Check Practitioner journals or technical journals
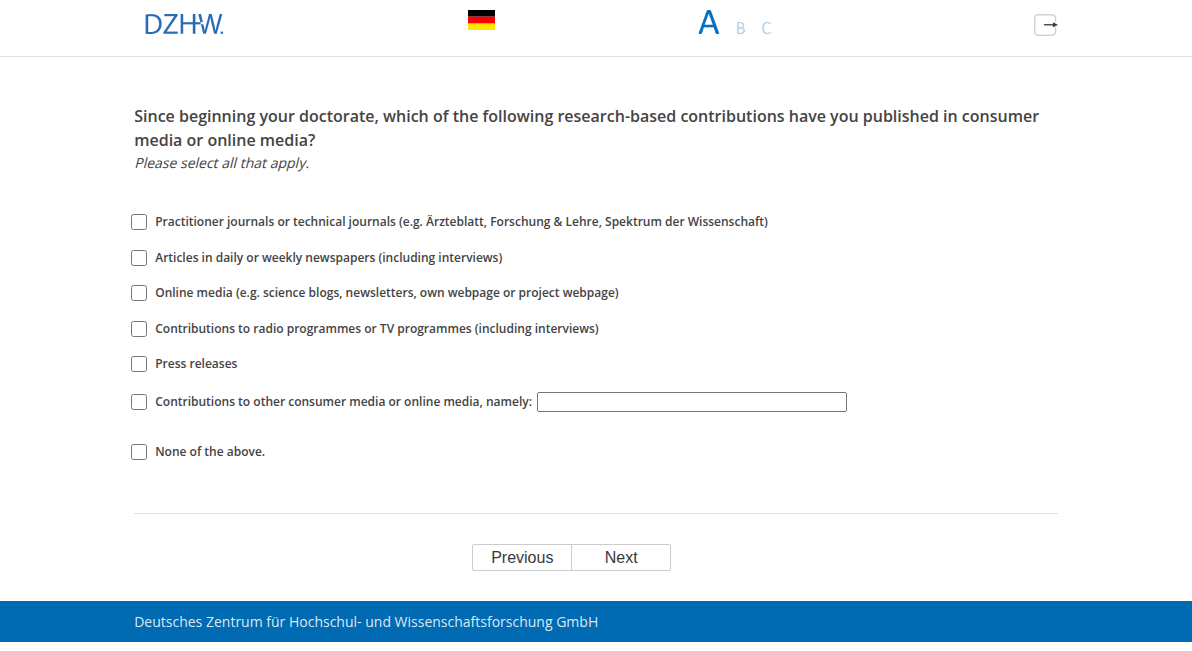 (139, 222)
